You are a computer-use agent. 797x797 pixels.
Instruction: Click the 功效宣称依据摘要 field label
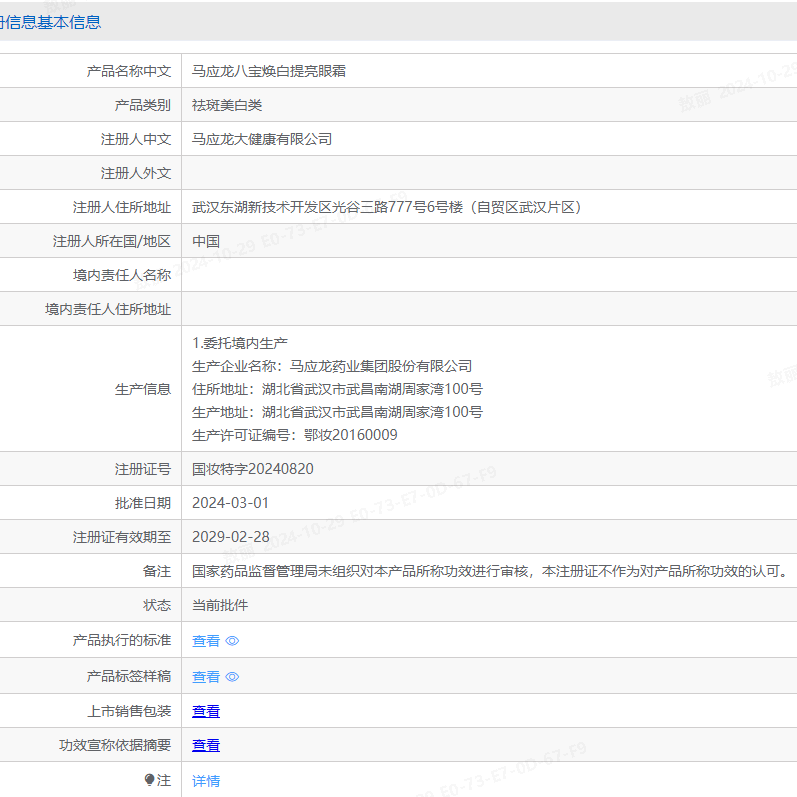[115, 745]
